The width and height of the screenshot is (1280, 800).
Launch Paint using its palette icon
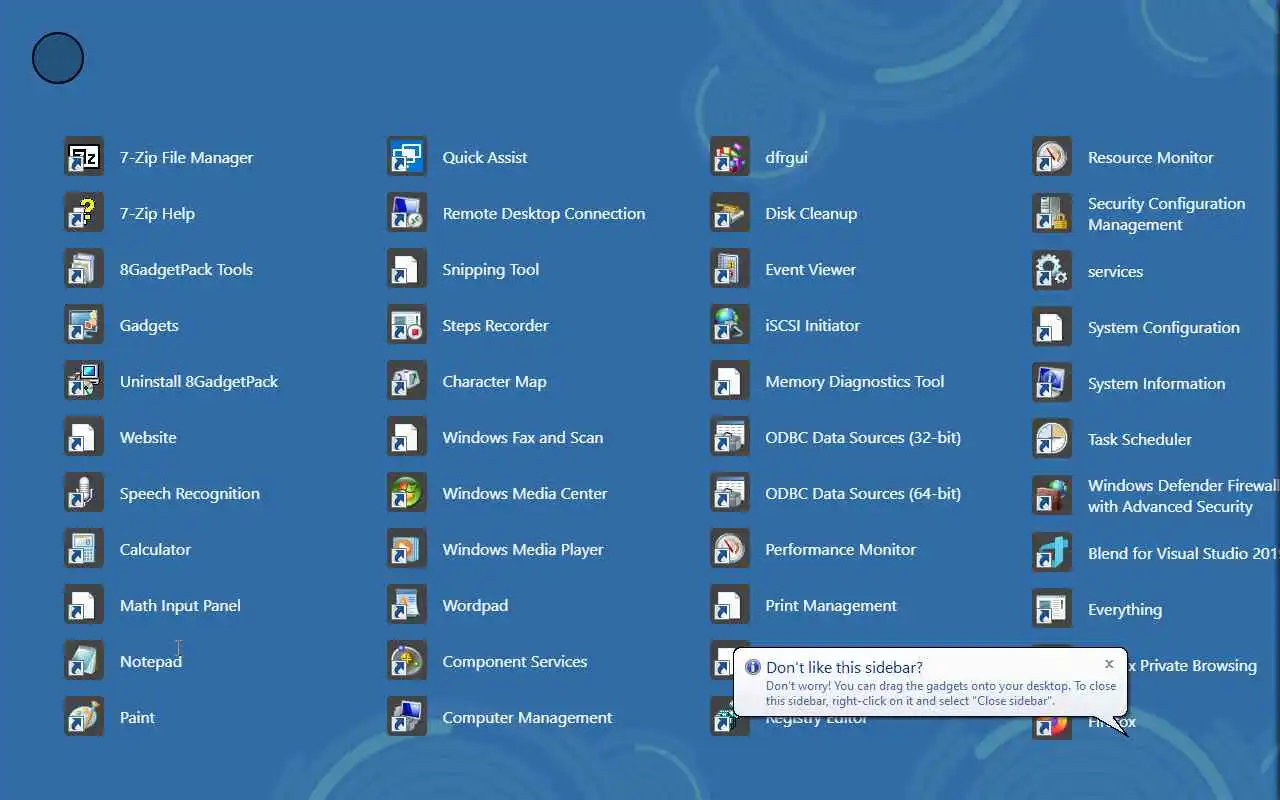pos(84,717)
